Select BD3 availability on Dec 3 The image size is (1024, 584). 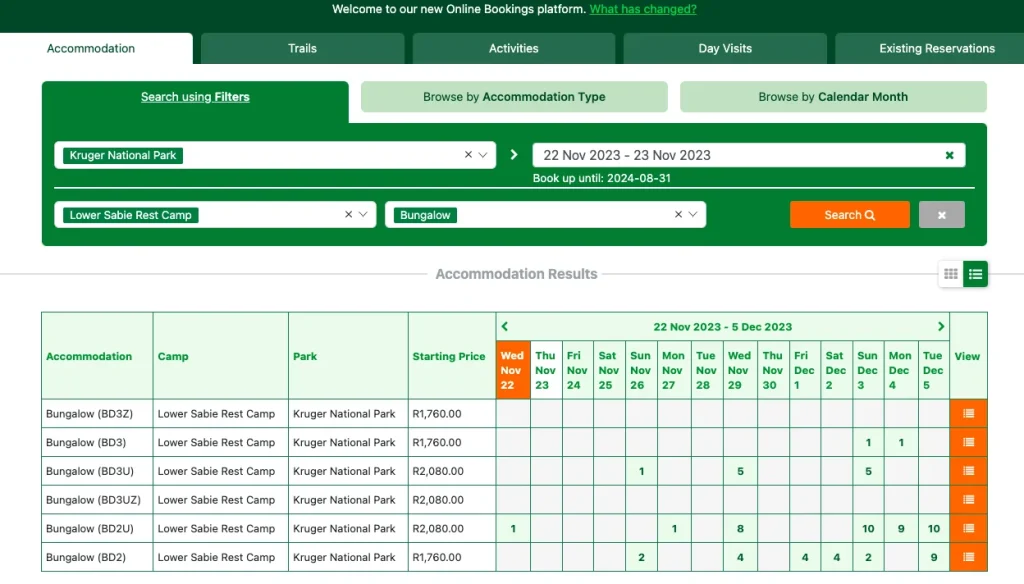(x=868, y=442)
